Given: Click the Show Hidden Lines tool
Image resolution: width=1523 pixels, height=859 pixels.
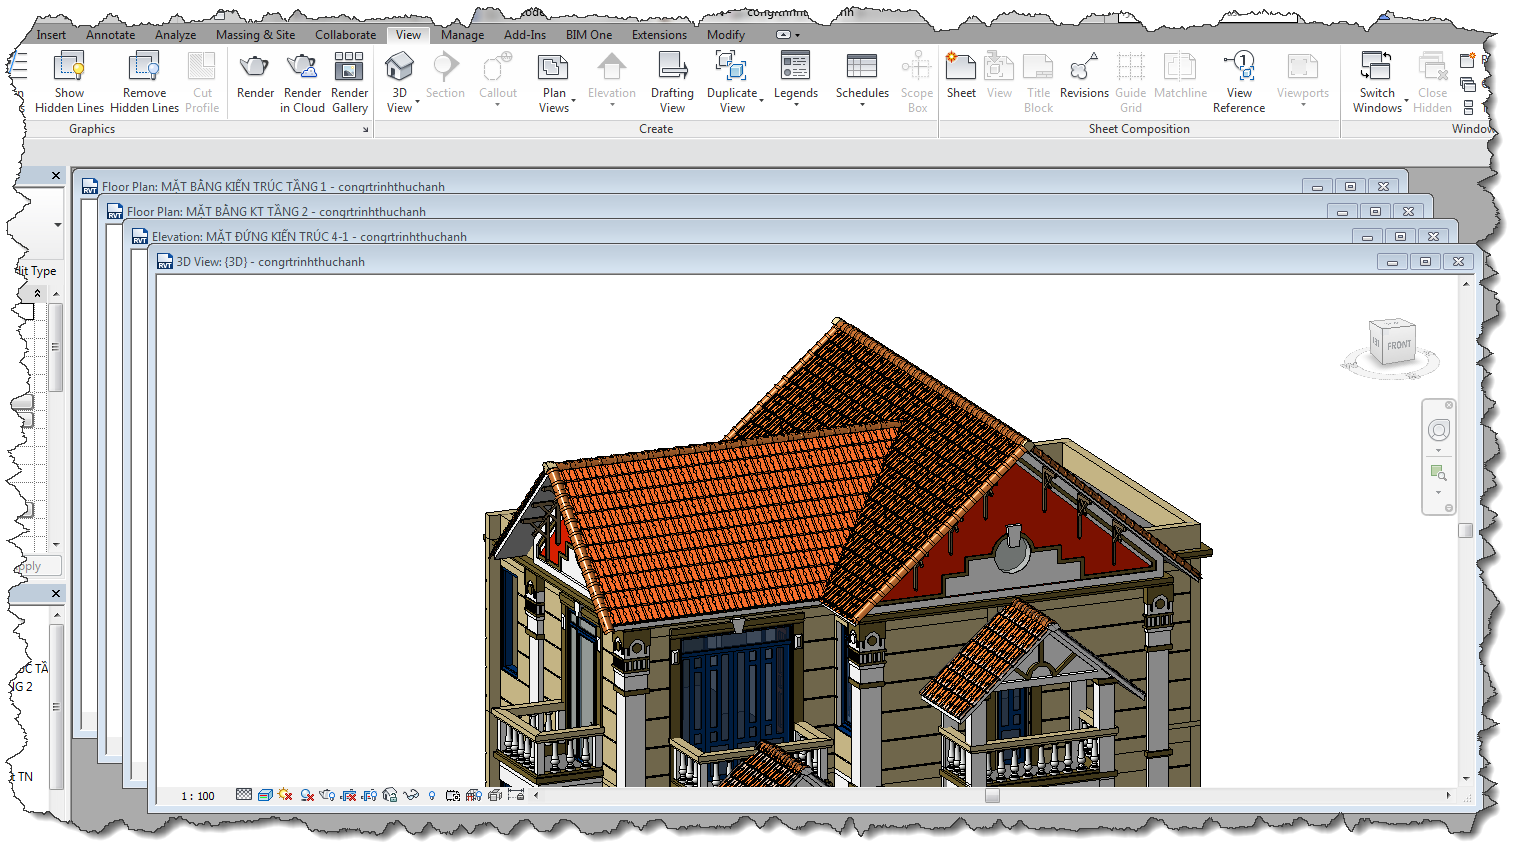Looking at the screenshot, I should pyautogui.click(x=69, y=83).
